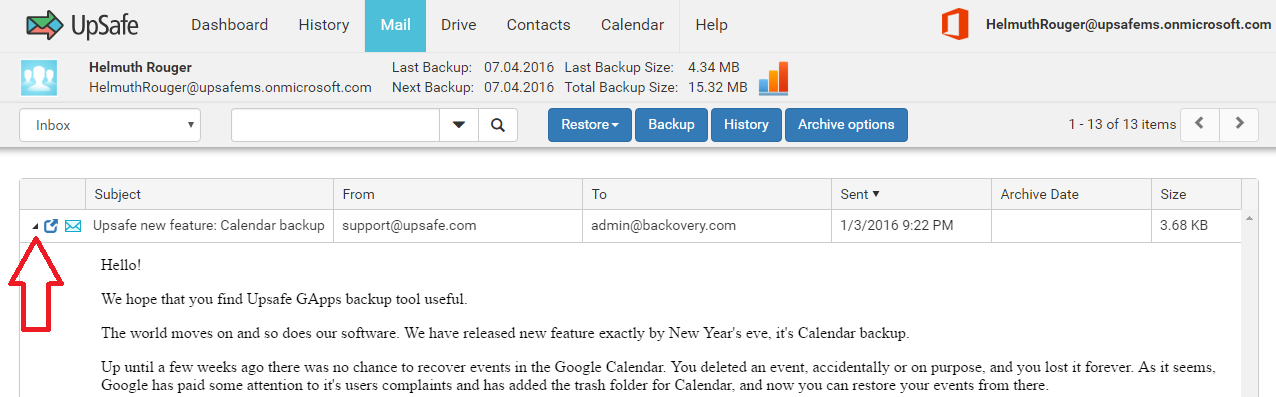
Task: Switch to the History tab
Action: tap(324, 25)
